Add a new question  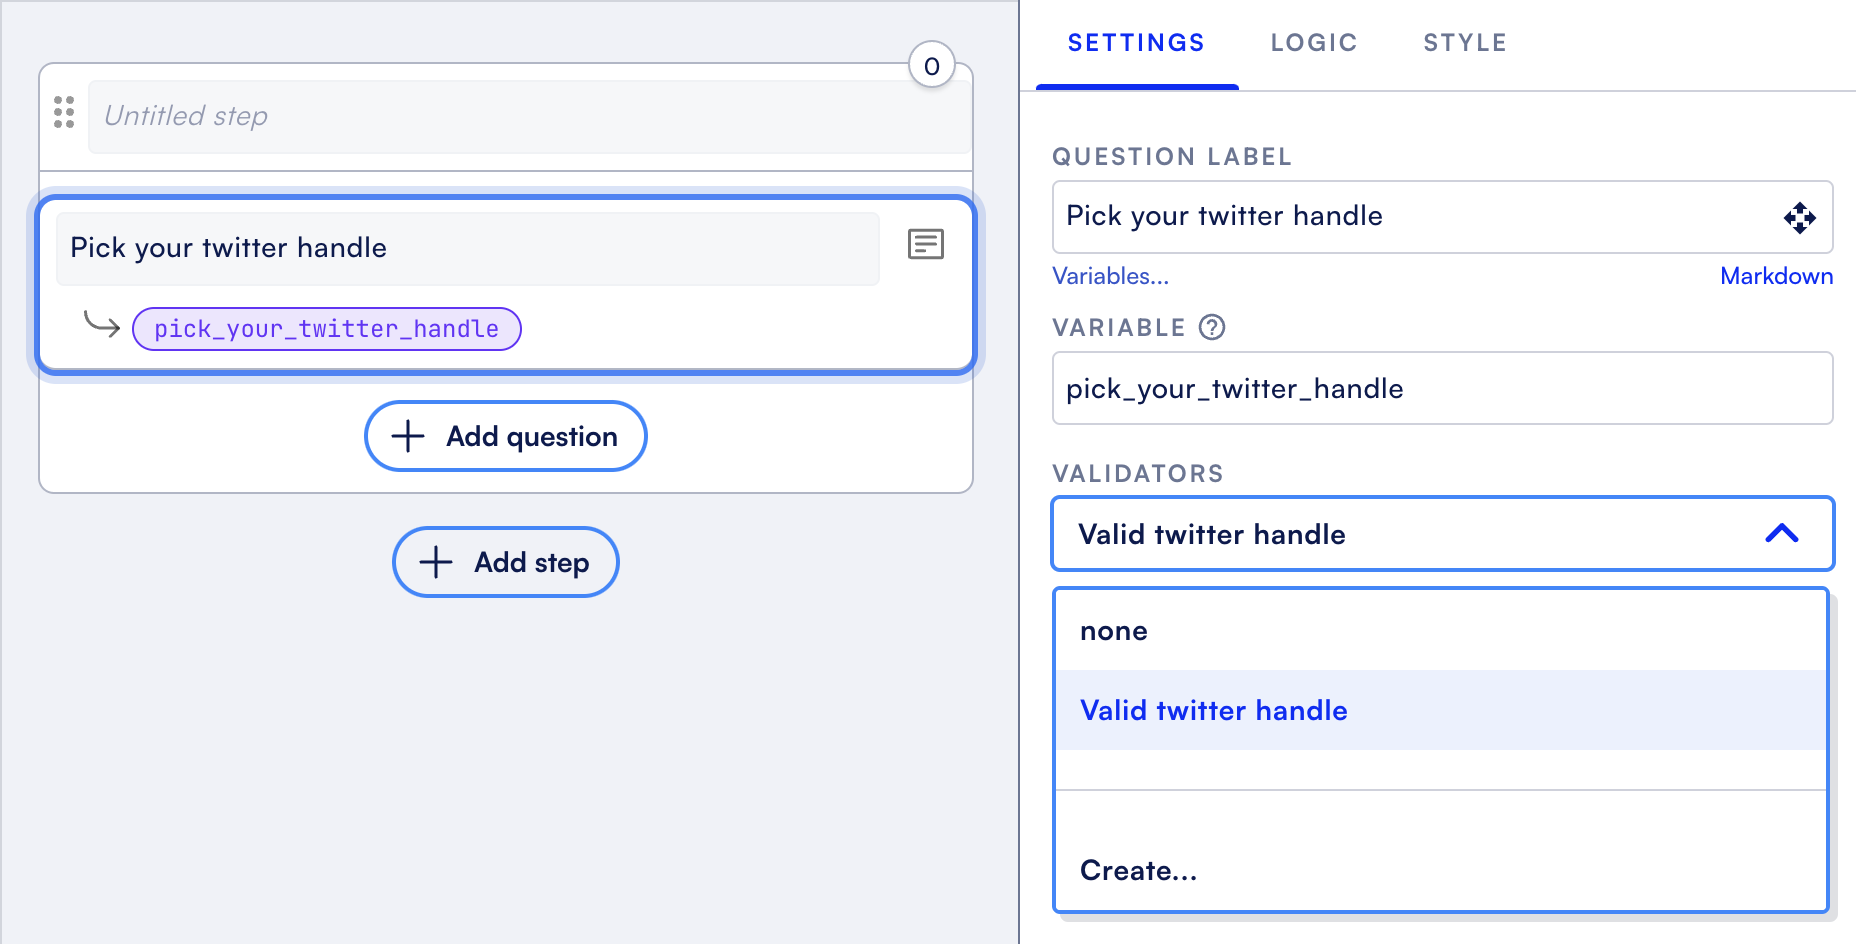[x=506, y=436]
